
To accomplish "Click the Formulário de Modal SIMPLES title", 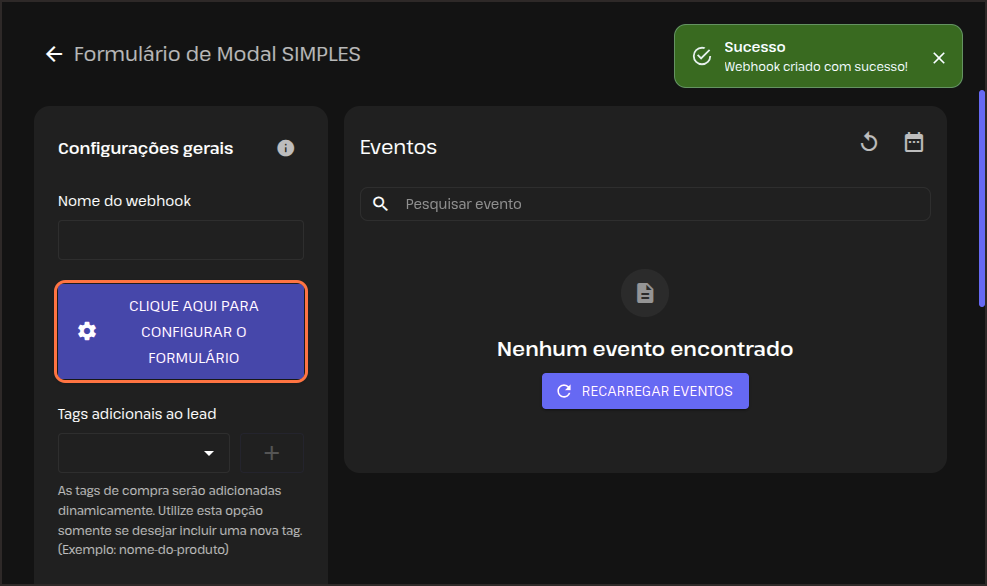I will (x=217, y=54).
